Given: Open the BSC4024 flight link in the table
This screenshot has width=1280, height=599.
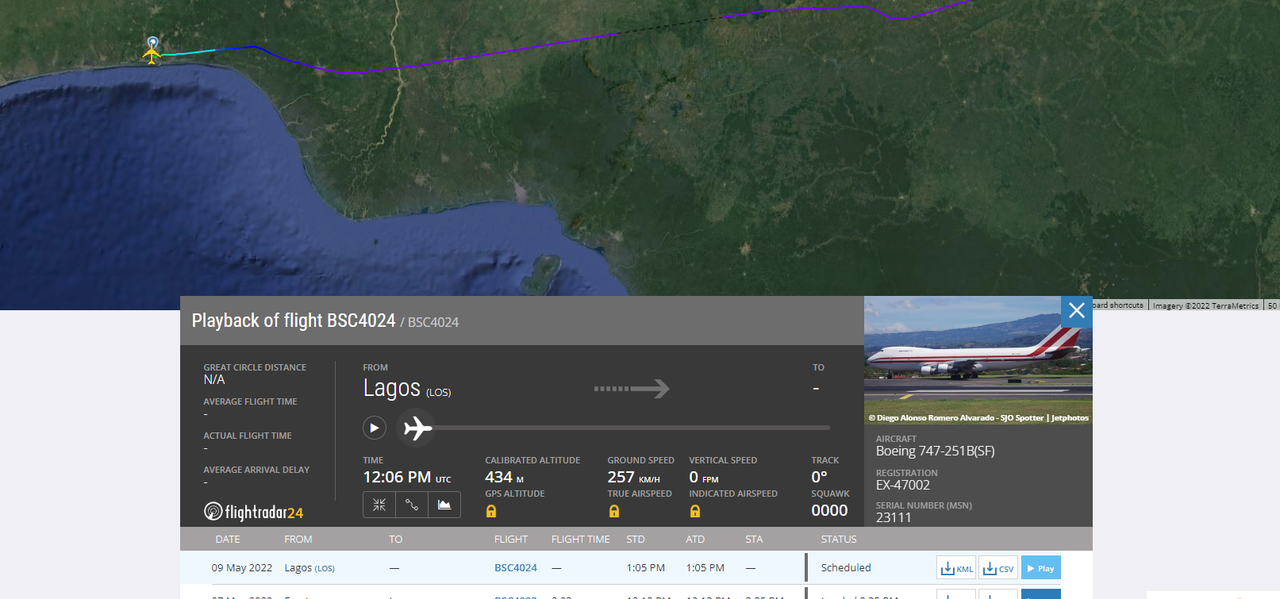Looking at the screenshot, I should [x=516, y=568].
